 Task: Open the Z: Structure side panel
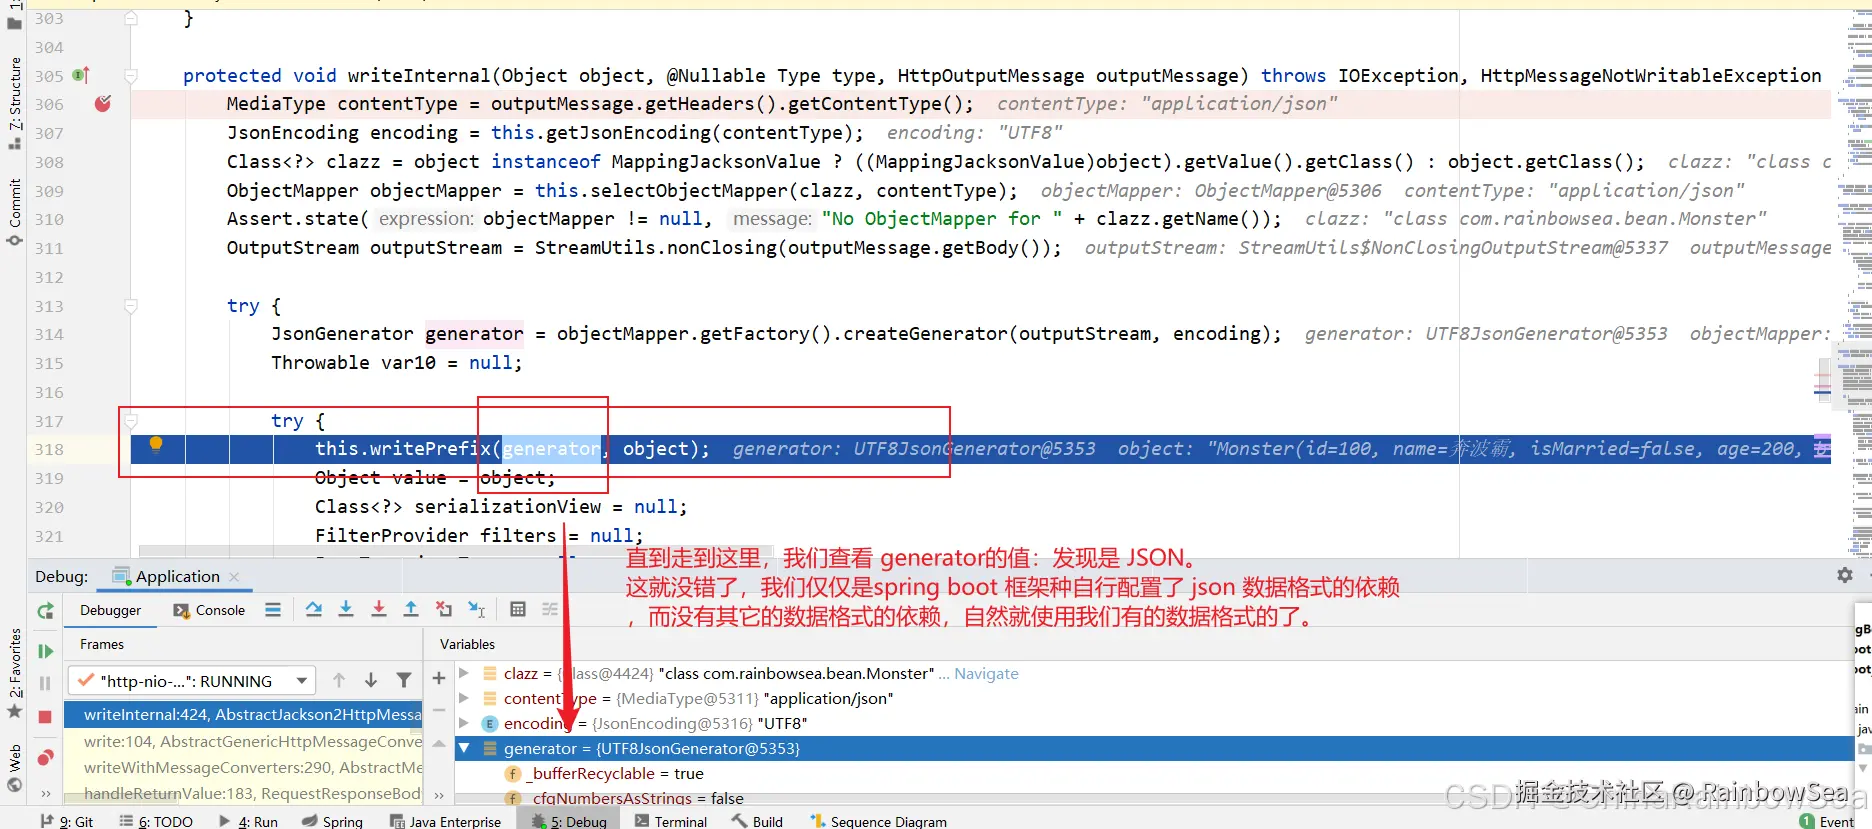(x=14, y=102)
